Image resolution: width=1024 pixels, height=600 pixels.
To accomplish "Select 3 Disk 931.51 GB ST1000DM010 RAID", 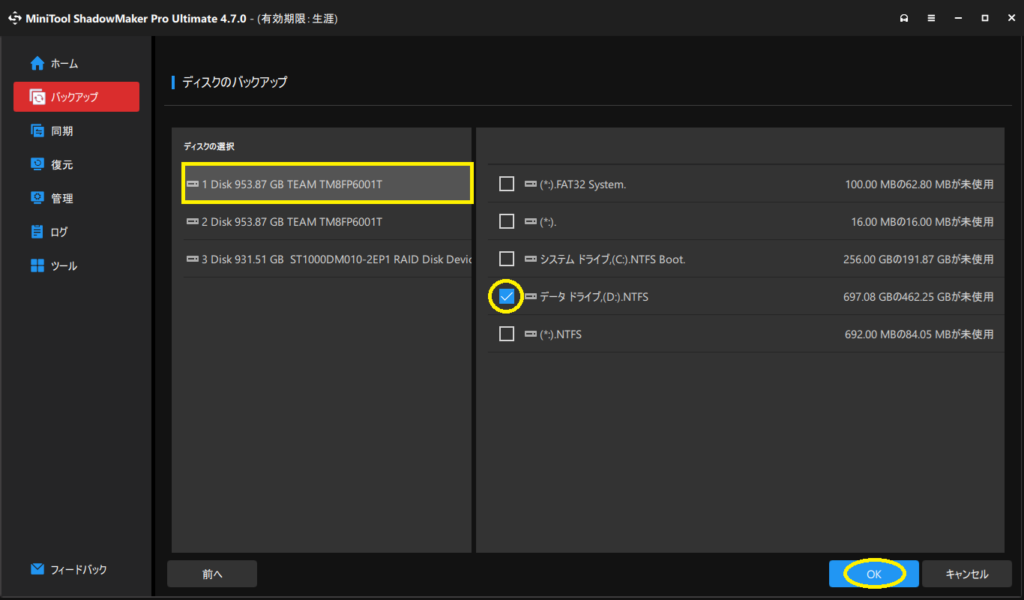I will click(327, 259).
